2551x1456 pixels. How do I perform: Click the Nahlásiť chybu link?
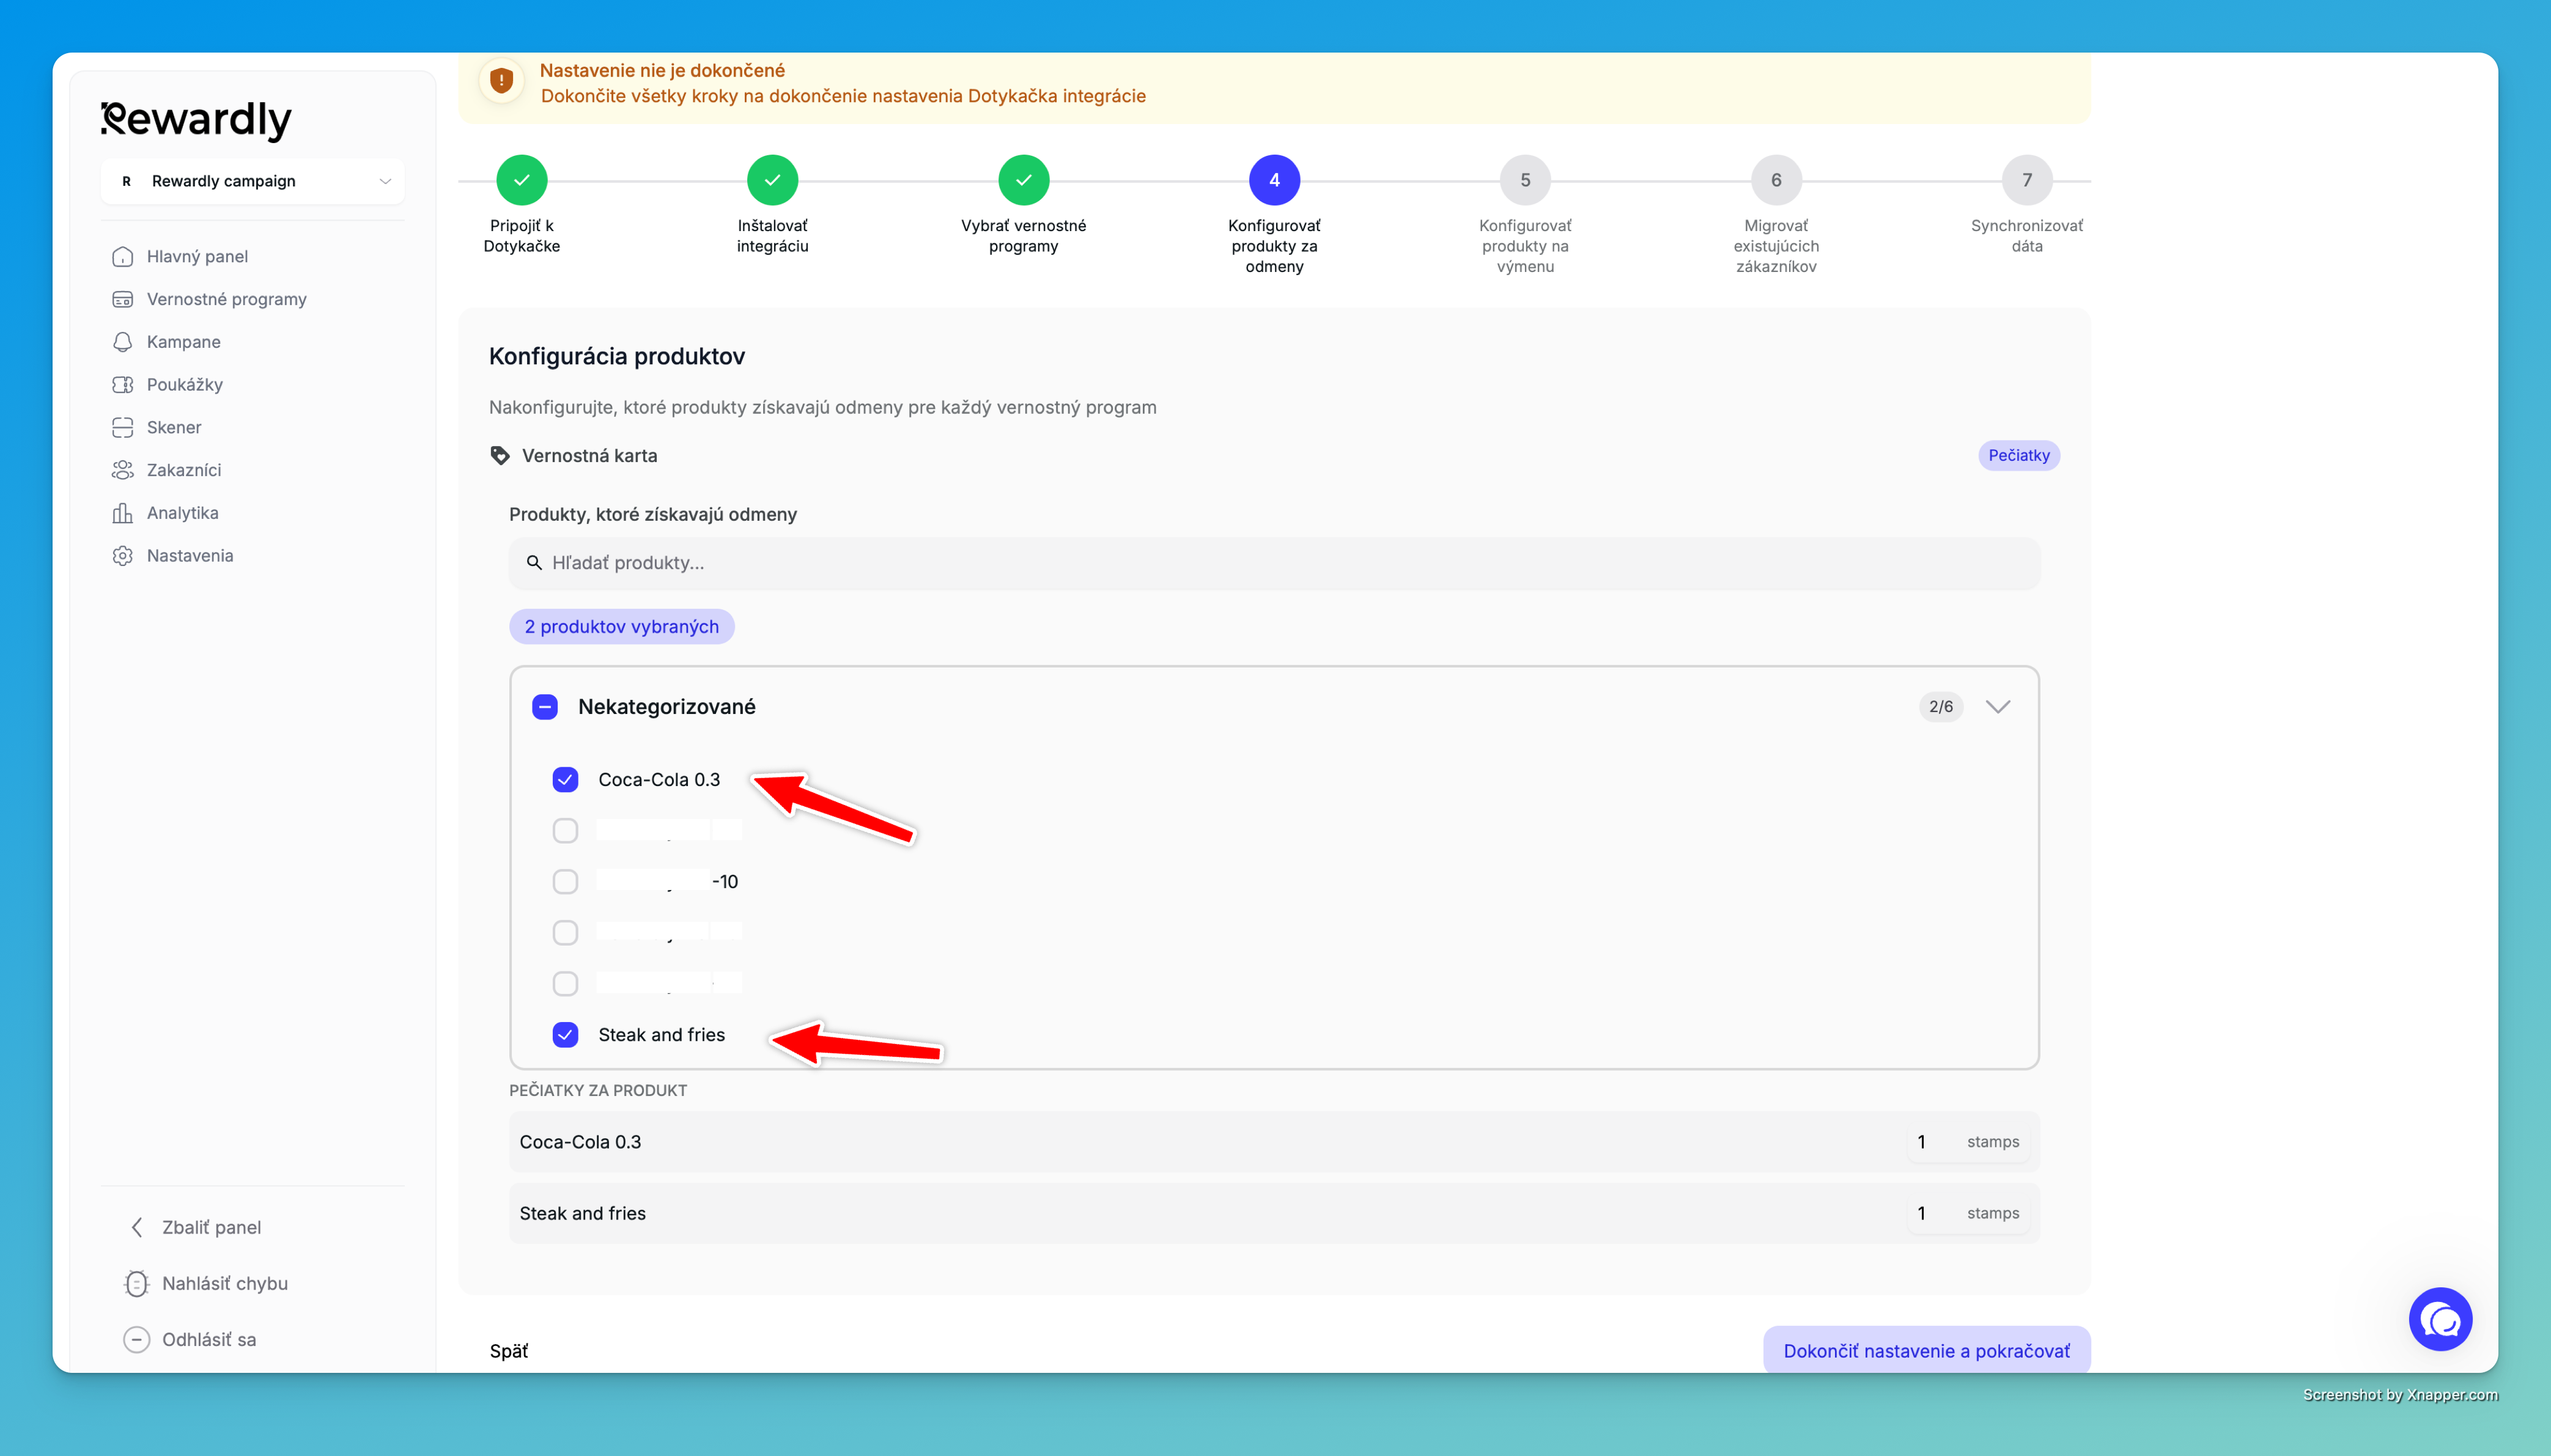coord(225,1284)
